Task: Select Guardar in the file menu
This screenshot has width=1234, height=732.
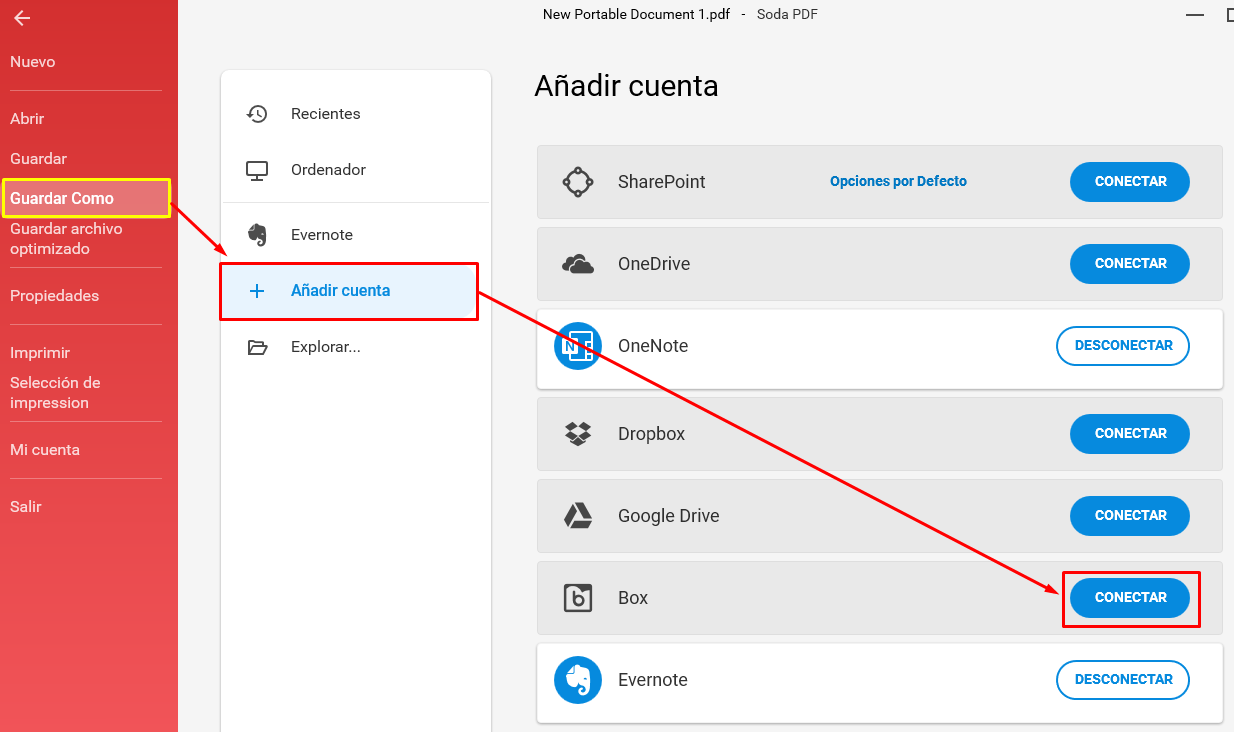Action: tap(39, 159)
